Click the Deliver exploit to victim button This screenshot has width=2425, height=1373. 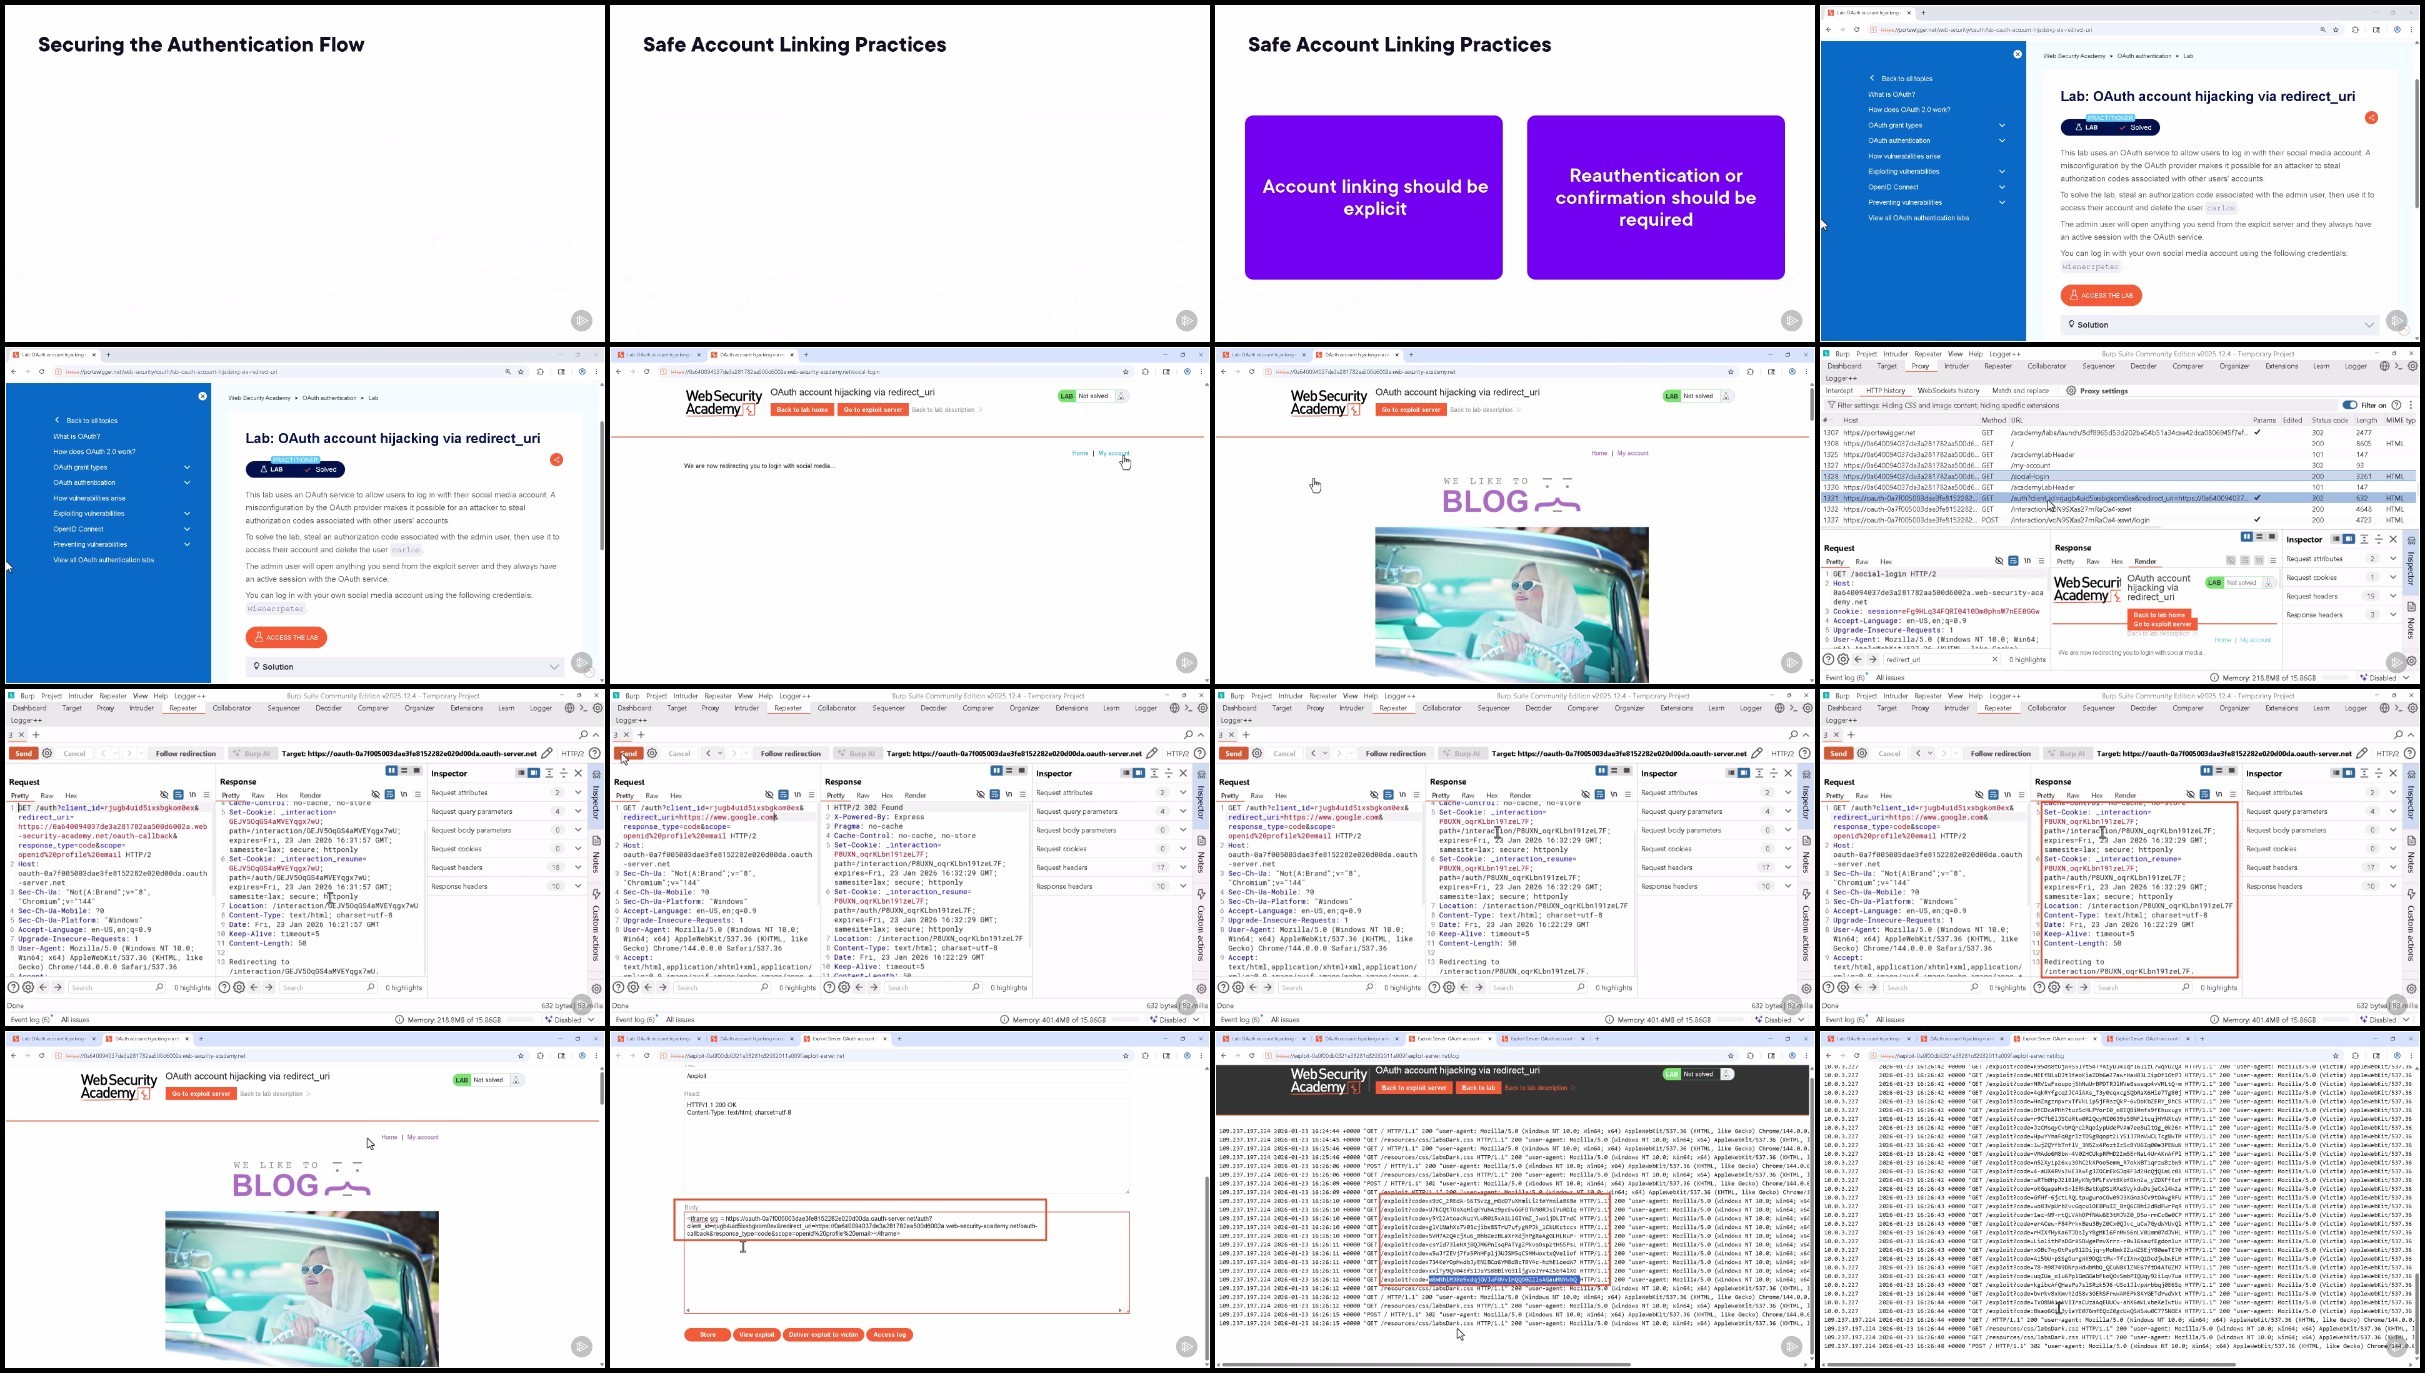click(823, 1334)
